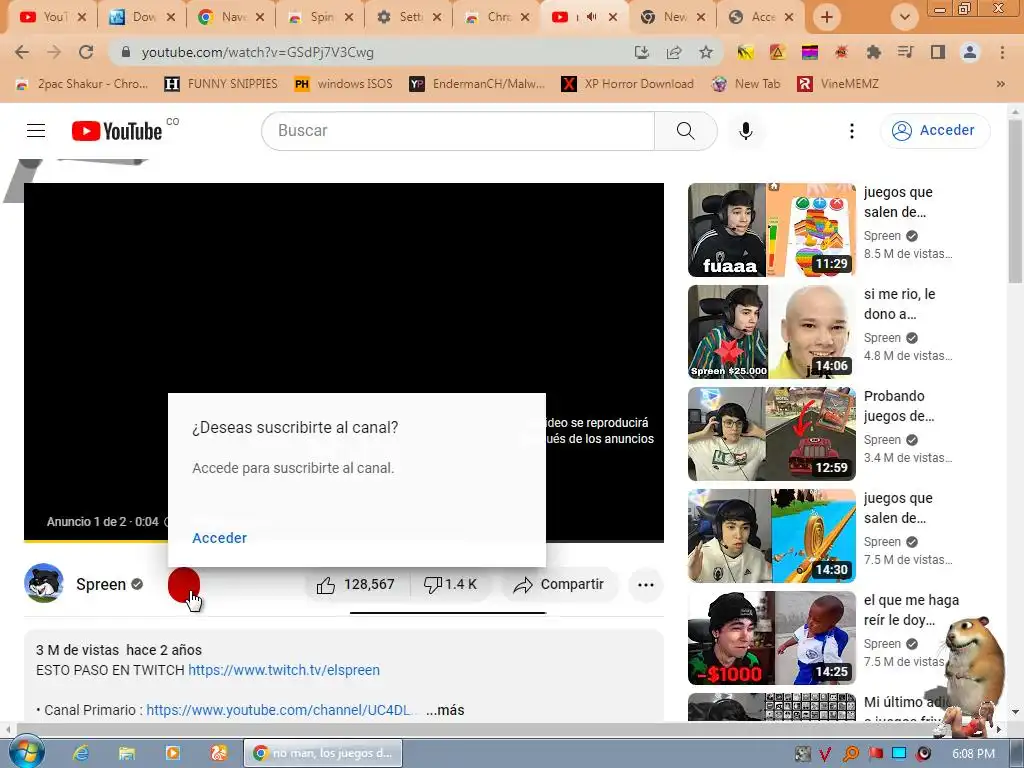Viewport: 1024px width, 768px height.
Task: Go back with the browser back arrow
Action: (x=22, y=52)
